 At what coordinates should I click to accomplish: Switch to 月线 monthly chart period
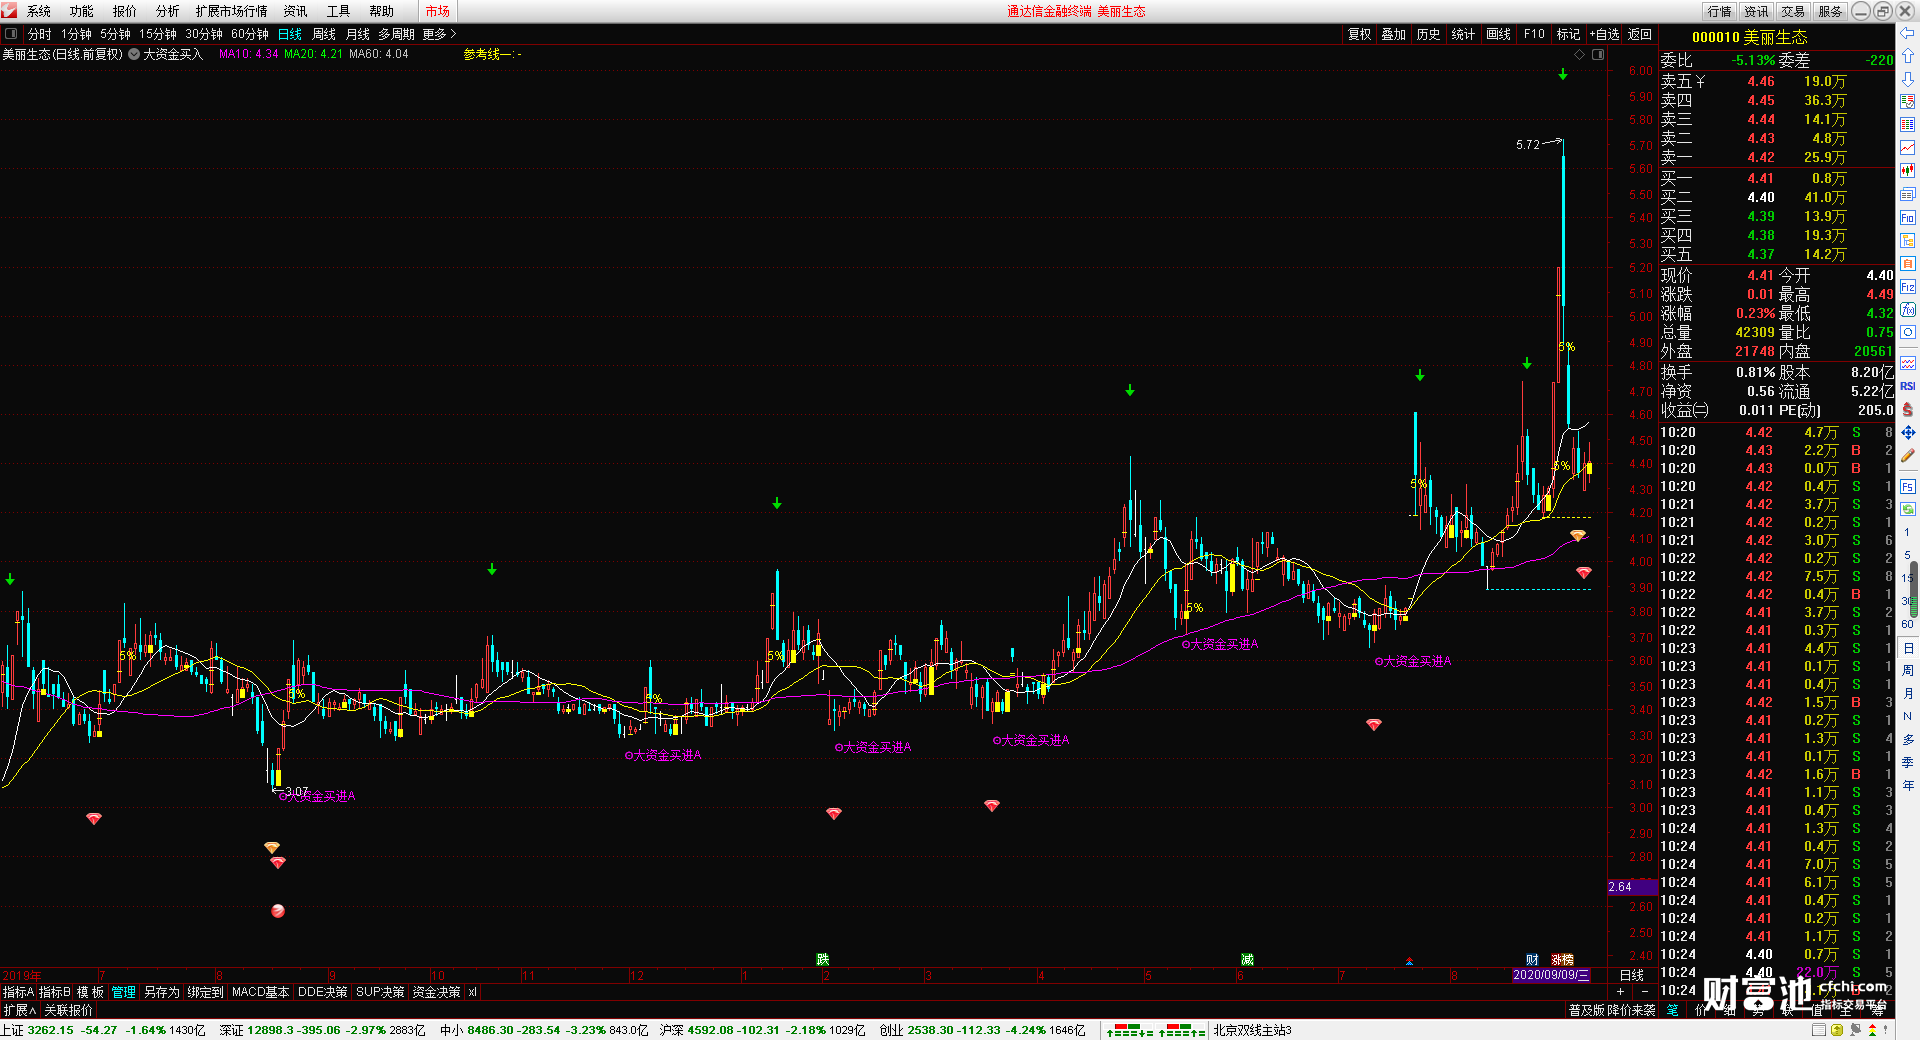(358, 34)
